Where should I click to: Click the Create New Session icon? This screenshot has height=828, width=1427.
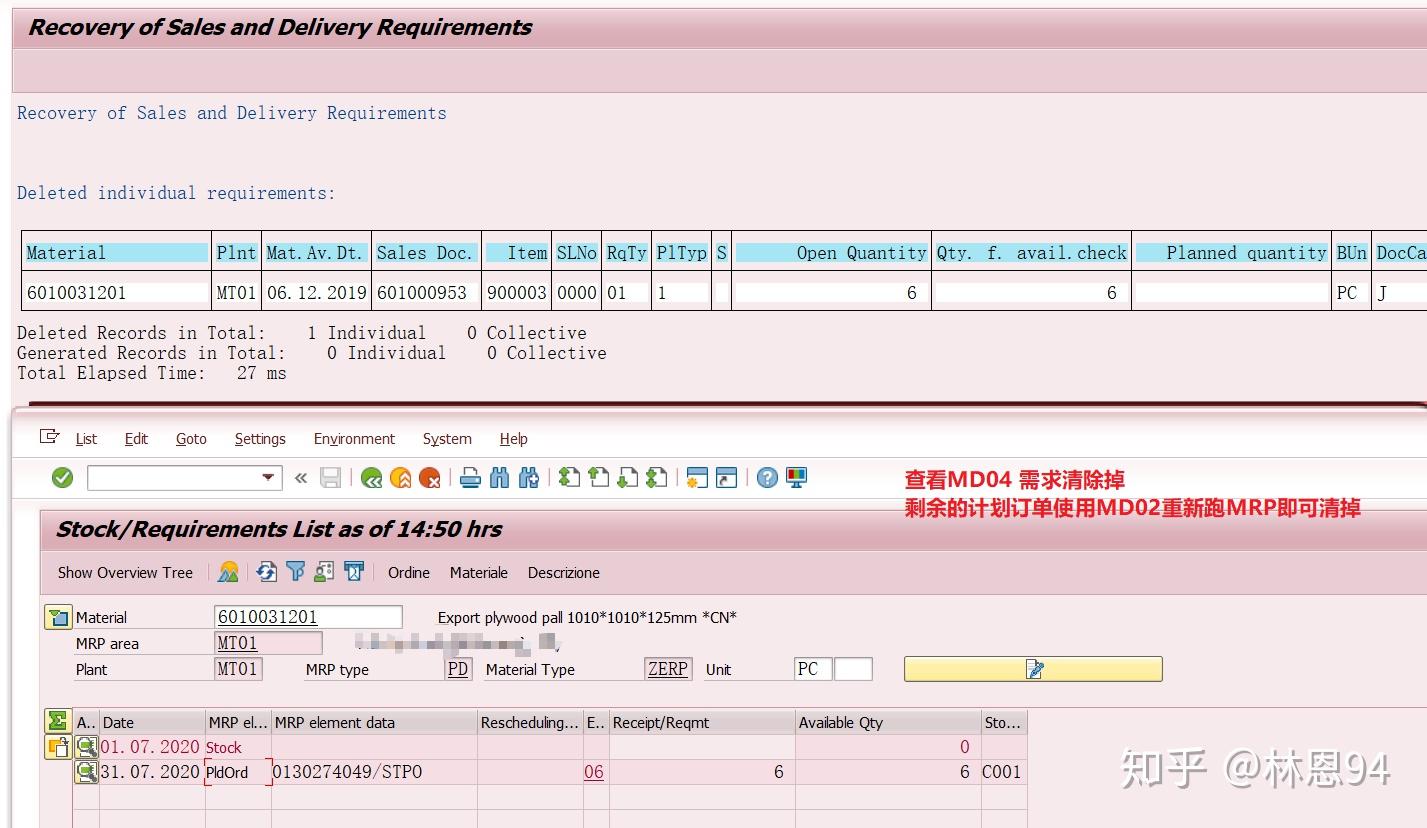pos(700,477)
